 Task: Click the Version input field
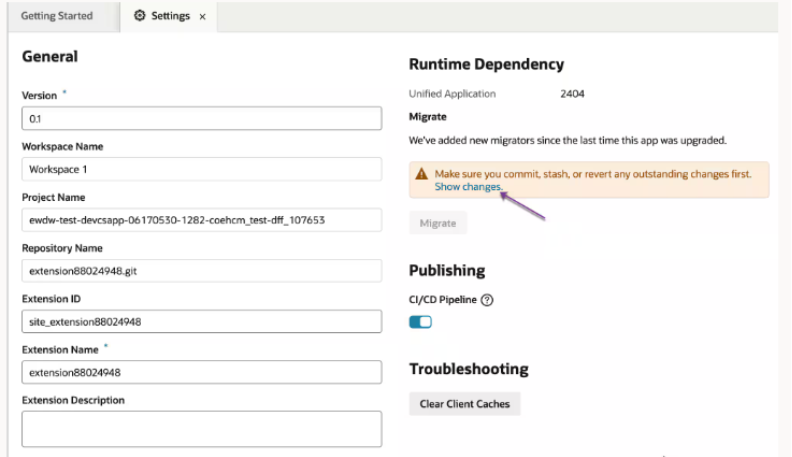(x=202, y=118)
